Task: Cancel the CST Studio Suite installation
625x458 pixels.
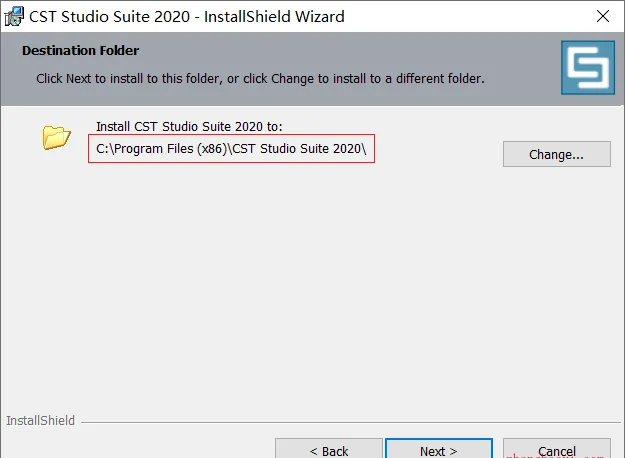Action: pos(556,449)
